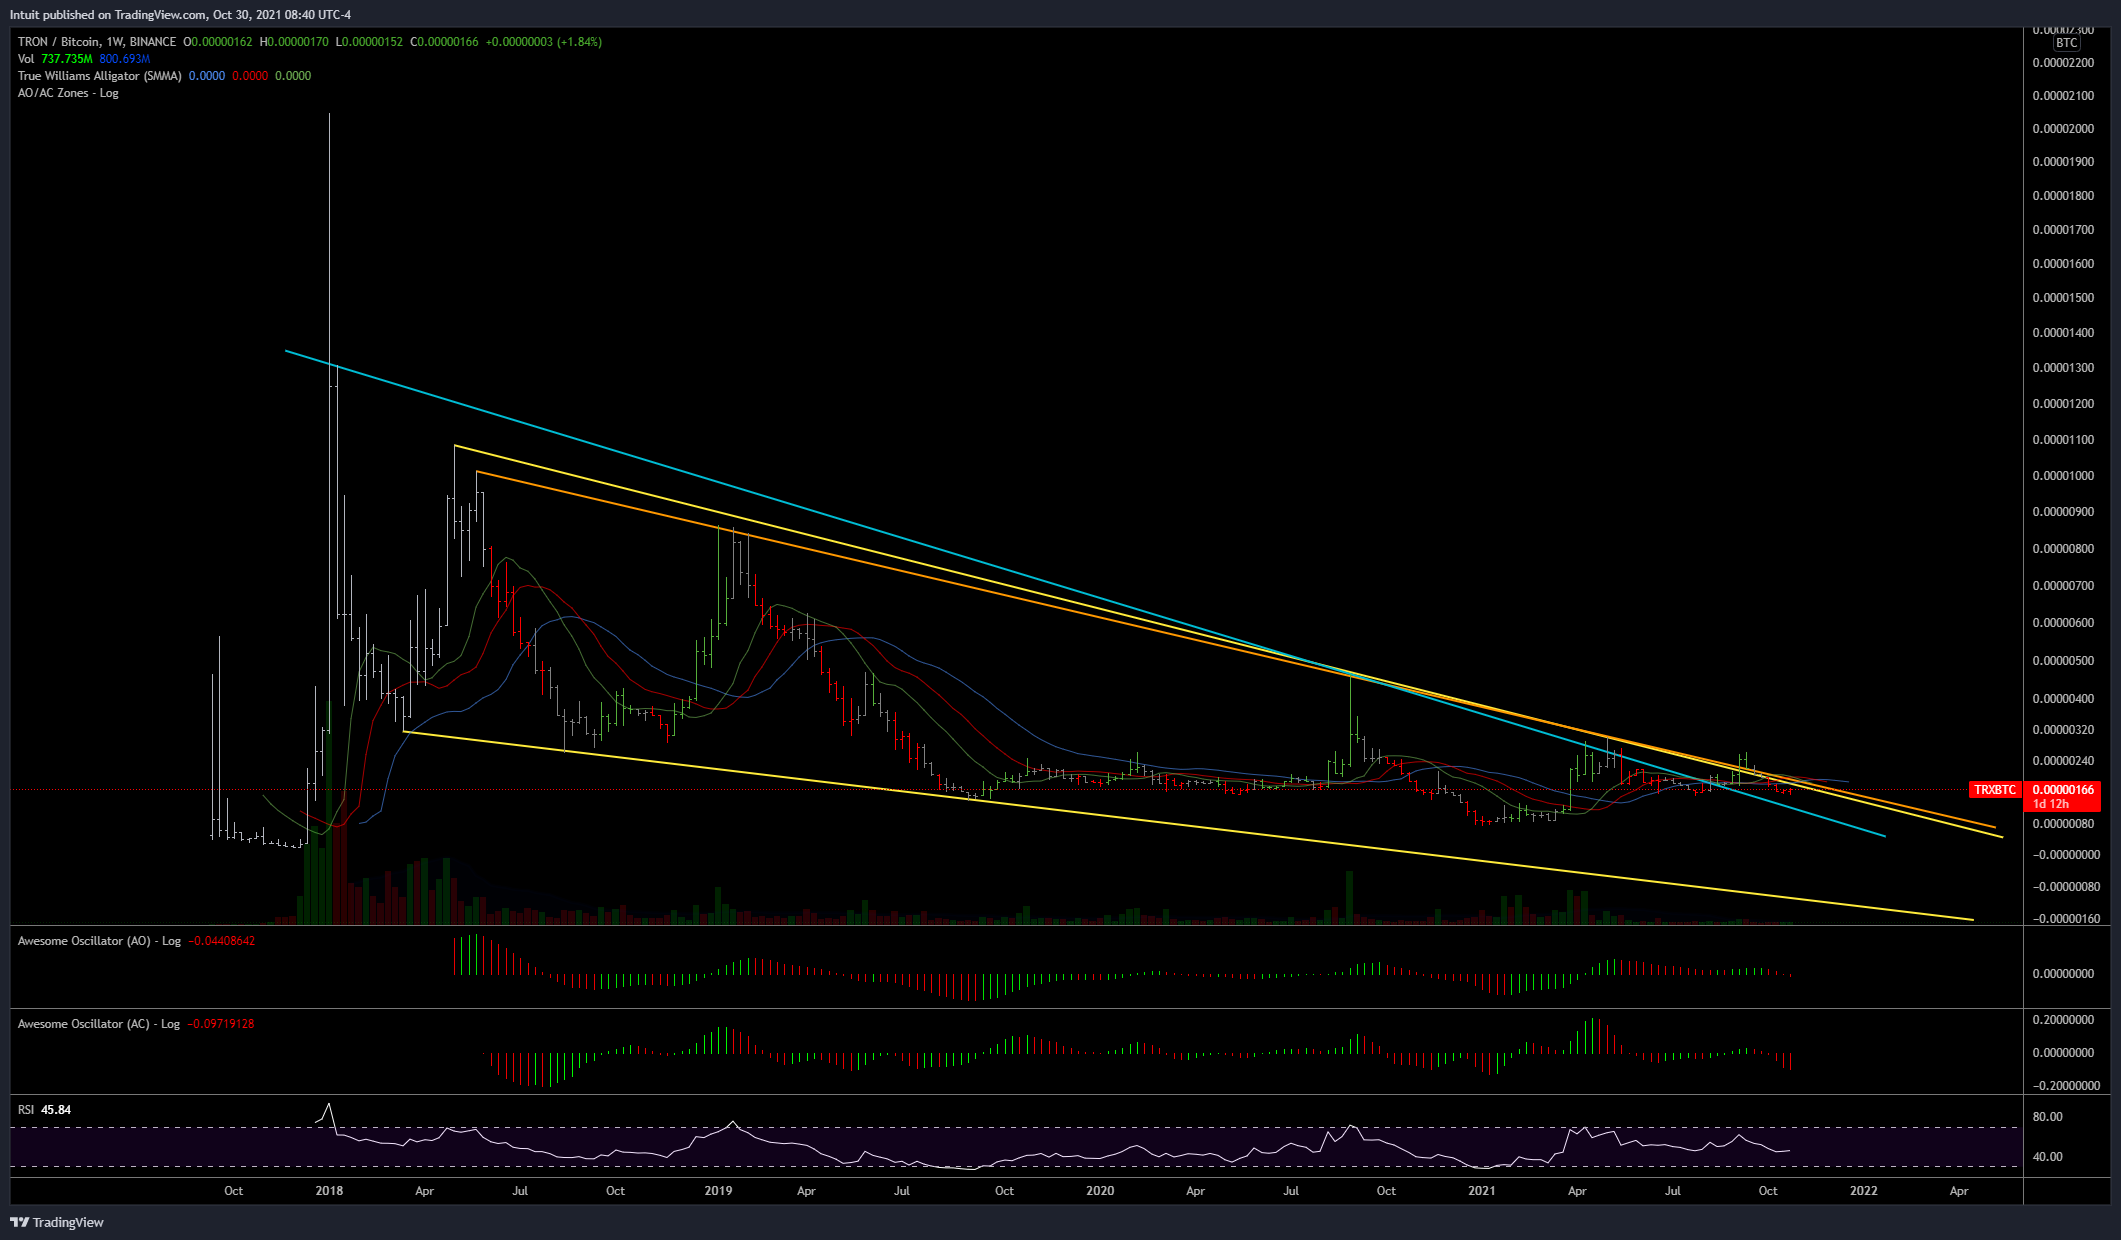Click the close value C0.00000166

[x=444, y=42]
